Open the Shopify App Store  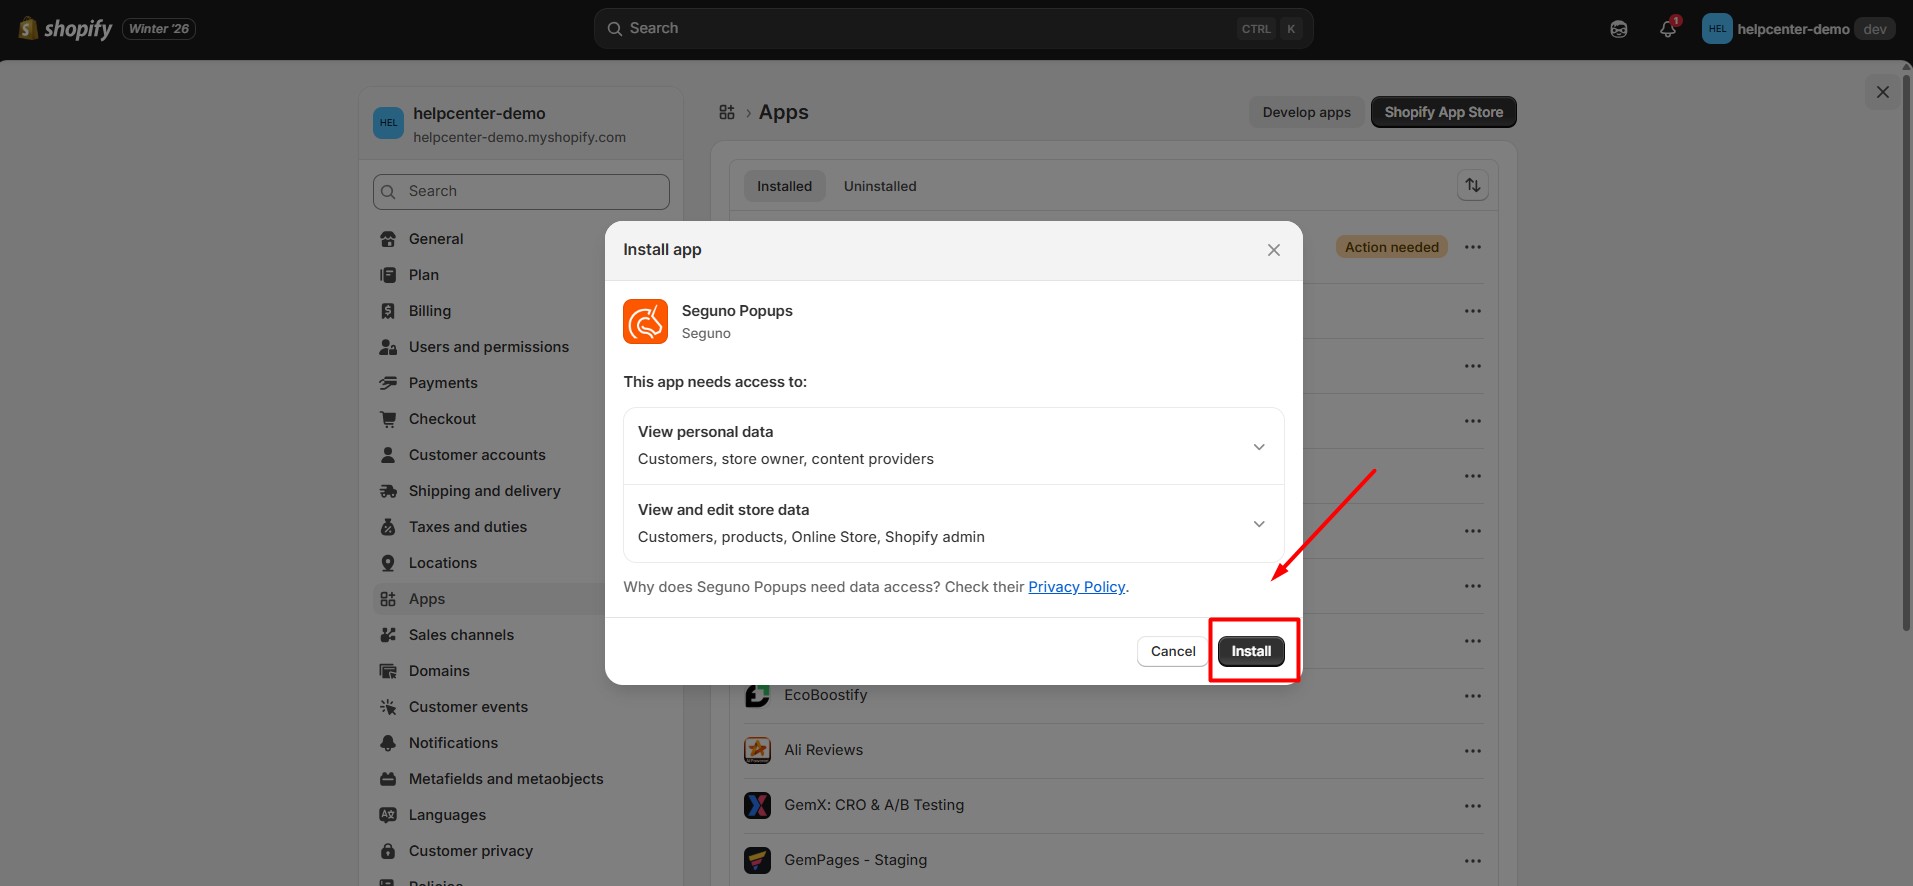tap(1443, 112)
